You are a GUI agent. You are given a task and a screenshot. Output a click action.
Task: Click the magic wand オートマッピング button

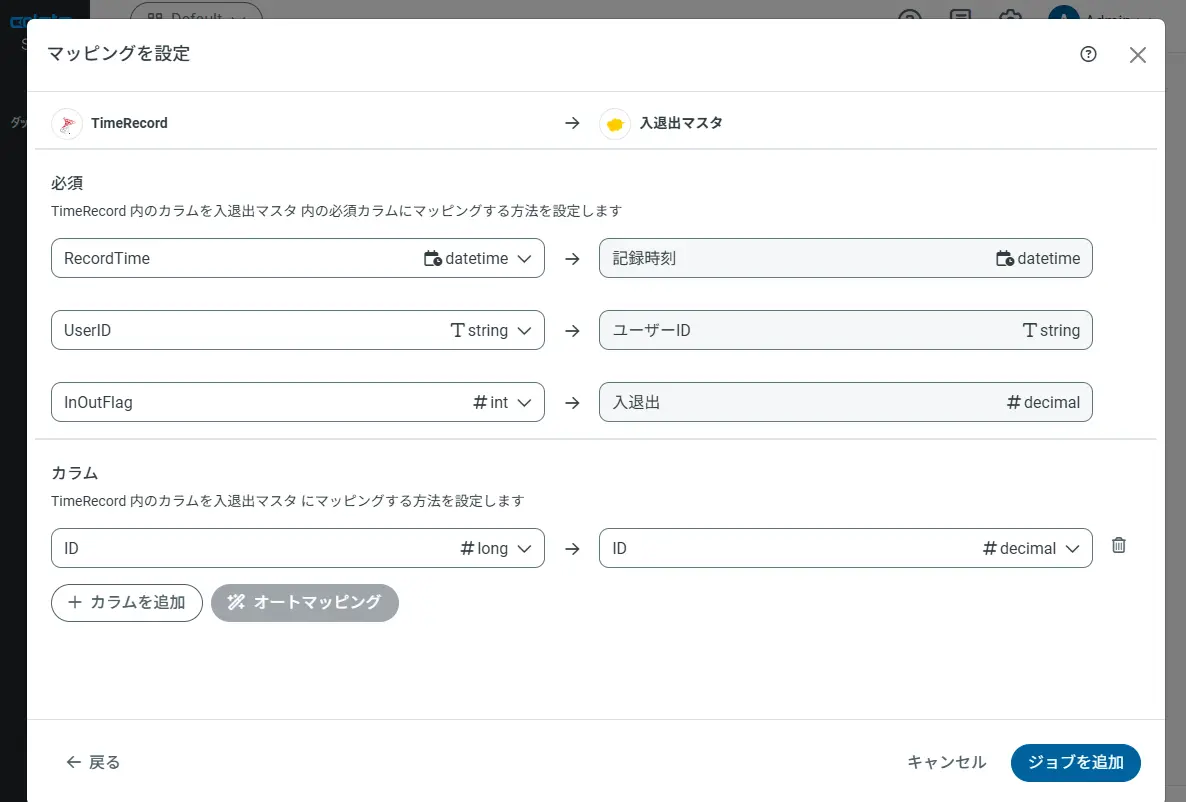pyautogui.click(x=305, y=603)
